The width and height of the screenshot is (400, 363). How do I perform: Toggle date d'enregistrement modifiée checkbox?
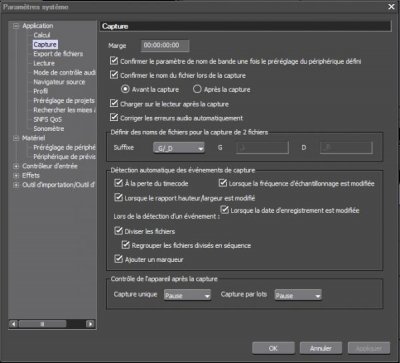pos(225,210)
